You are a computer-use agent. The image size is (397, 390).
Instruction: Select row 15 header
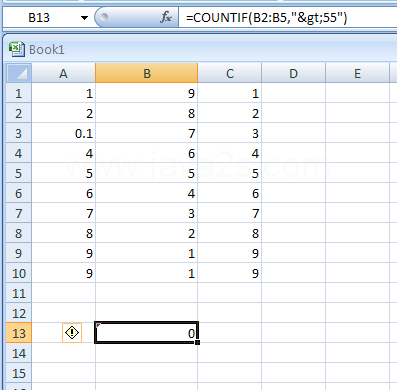click(x=19, y=373)
